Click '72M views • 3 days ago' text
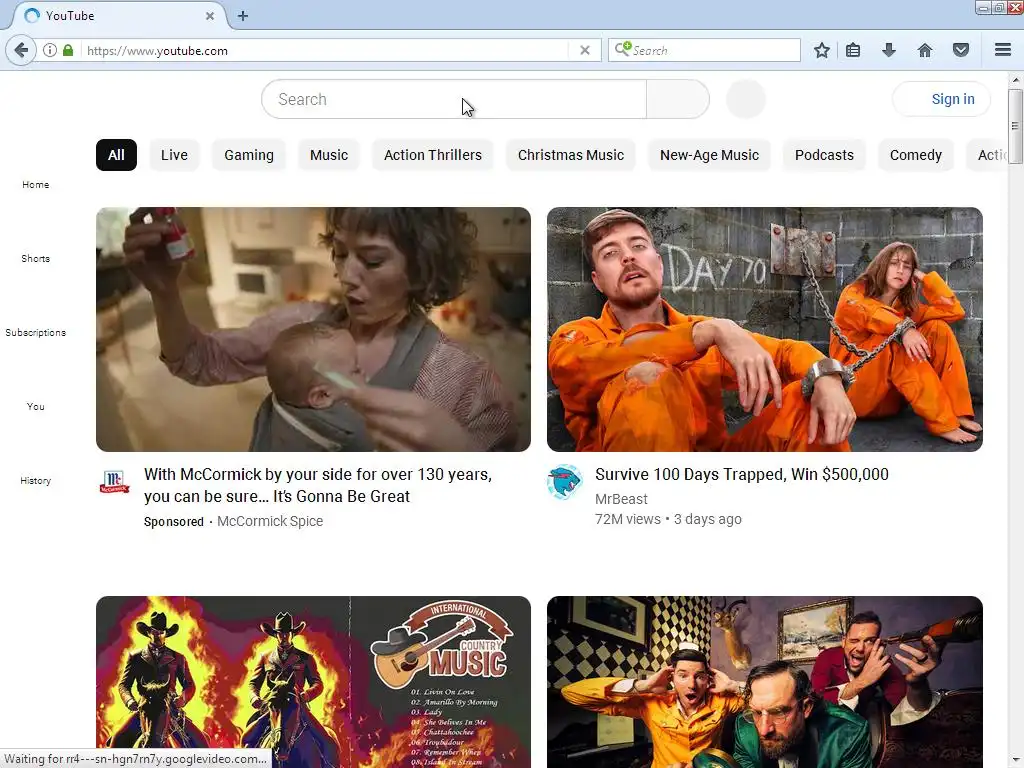The image size is (1024, 768). pyautogui.click(x=668, y=519)
